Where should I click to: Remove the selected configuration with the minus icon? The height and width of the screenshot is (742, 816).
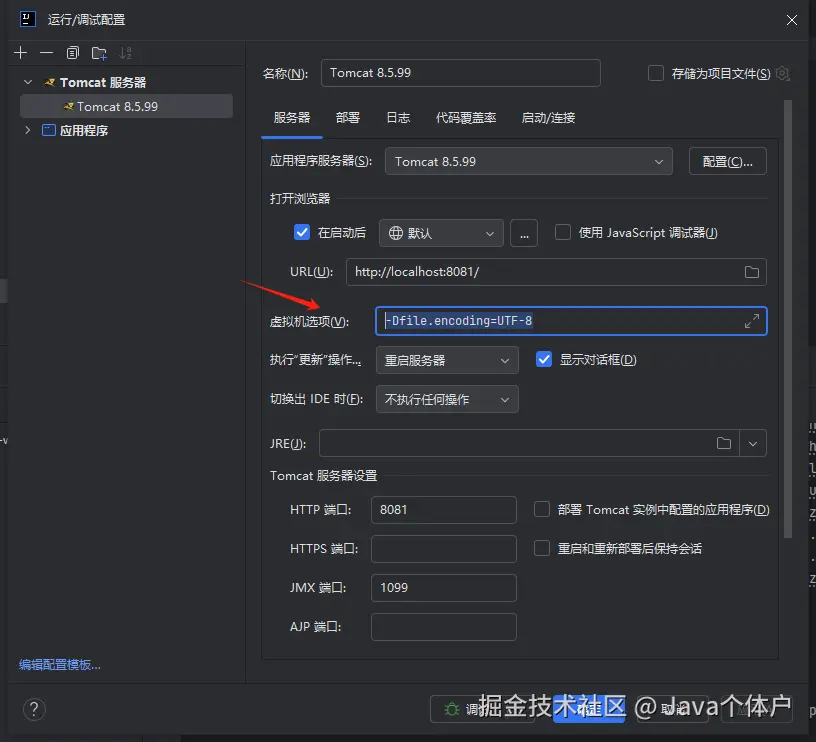click(46, 53)
